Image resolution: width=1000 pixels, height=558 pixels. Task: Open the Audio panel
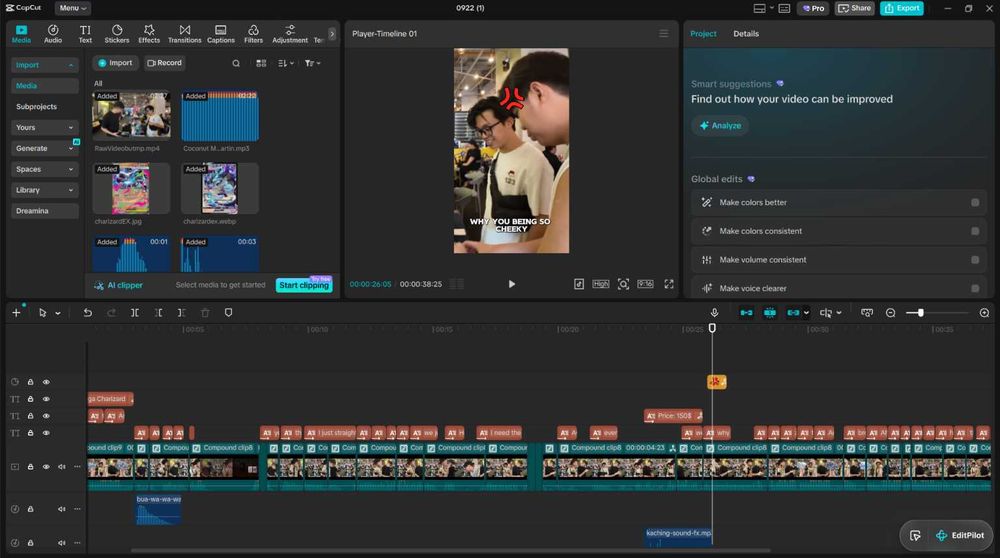(x=53, y=34)
